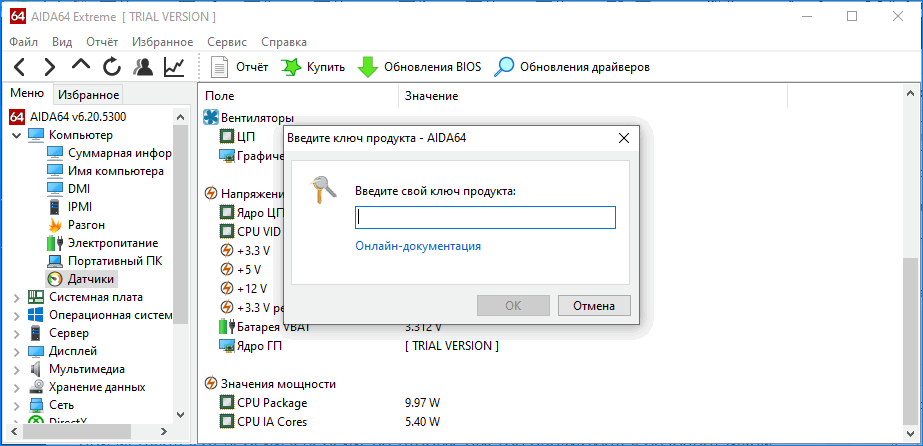Click the sidebar vertical scrollbar down arrow
The width and height of the screenshot is (923, 446).
[181, 414]
